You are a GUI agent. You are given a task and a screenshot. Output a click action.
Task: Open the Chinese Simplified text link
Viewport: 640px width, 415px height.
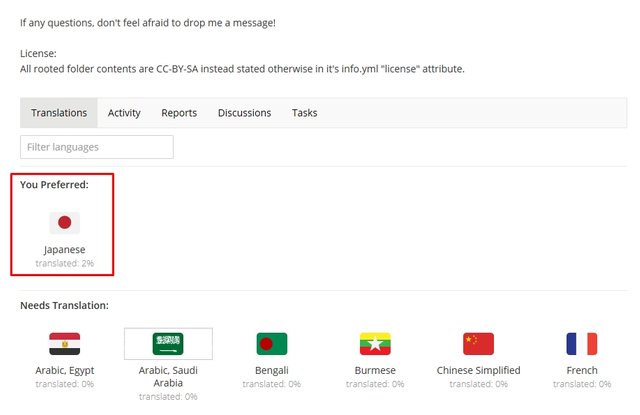point(478,370)
